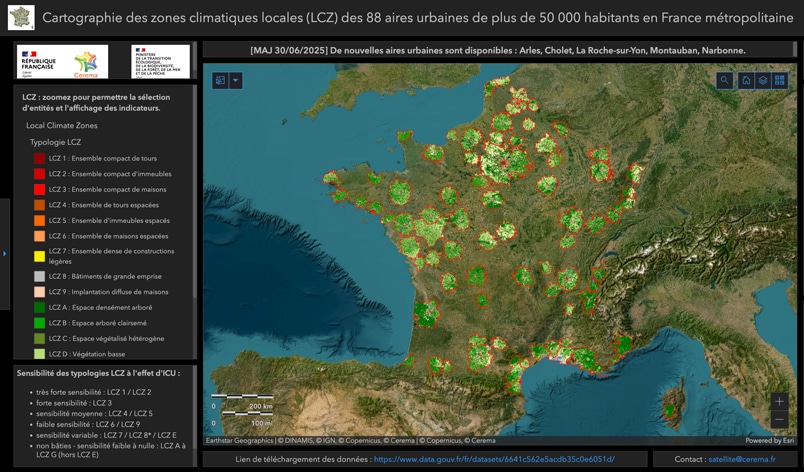Click 'LCZ 4 : Ensemble de tours espacées' entry
Viewport: 804px width, 472px height.
pyautogui.click(x=104, y=205)
